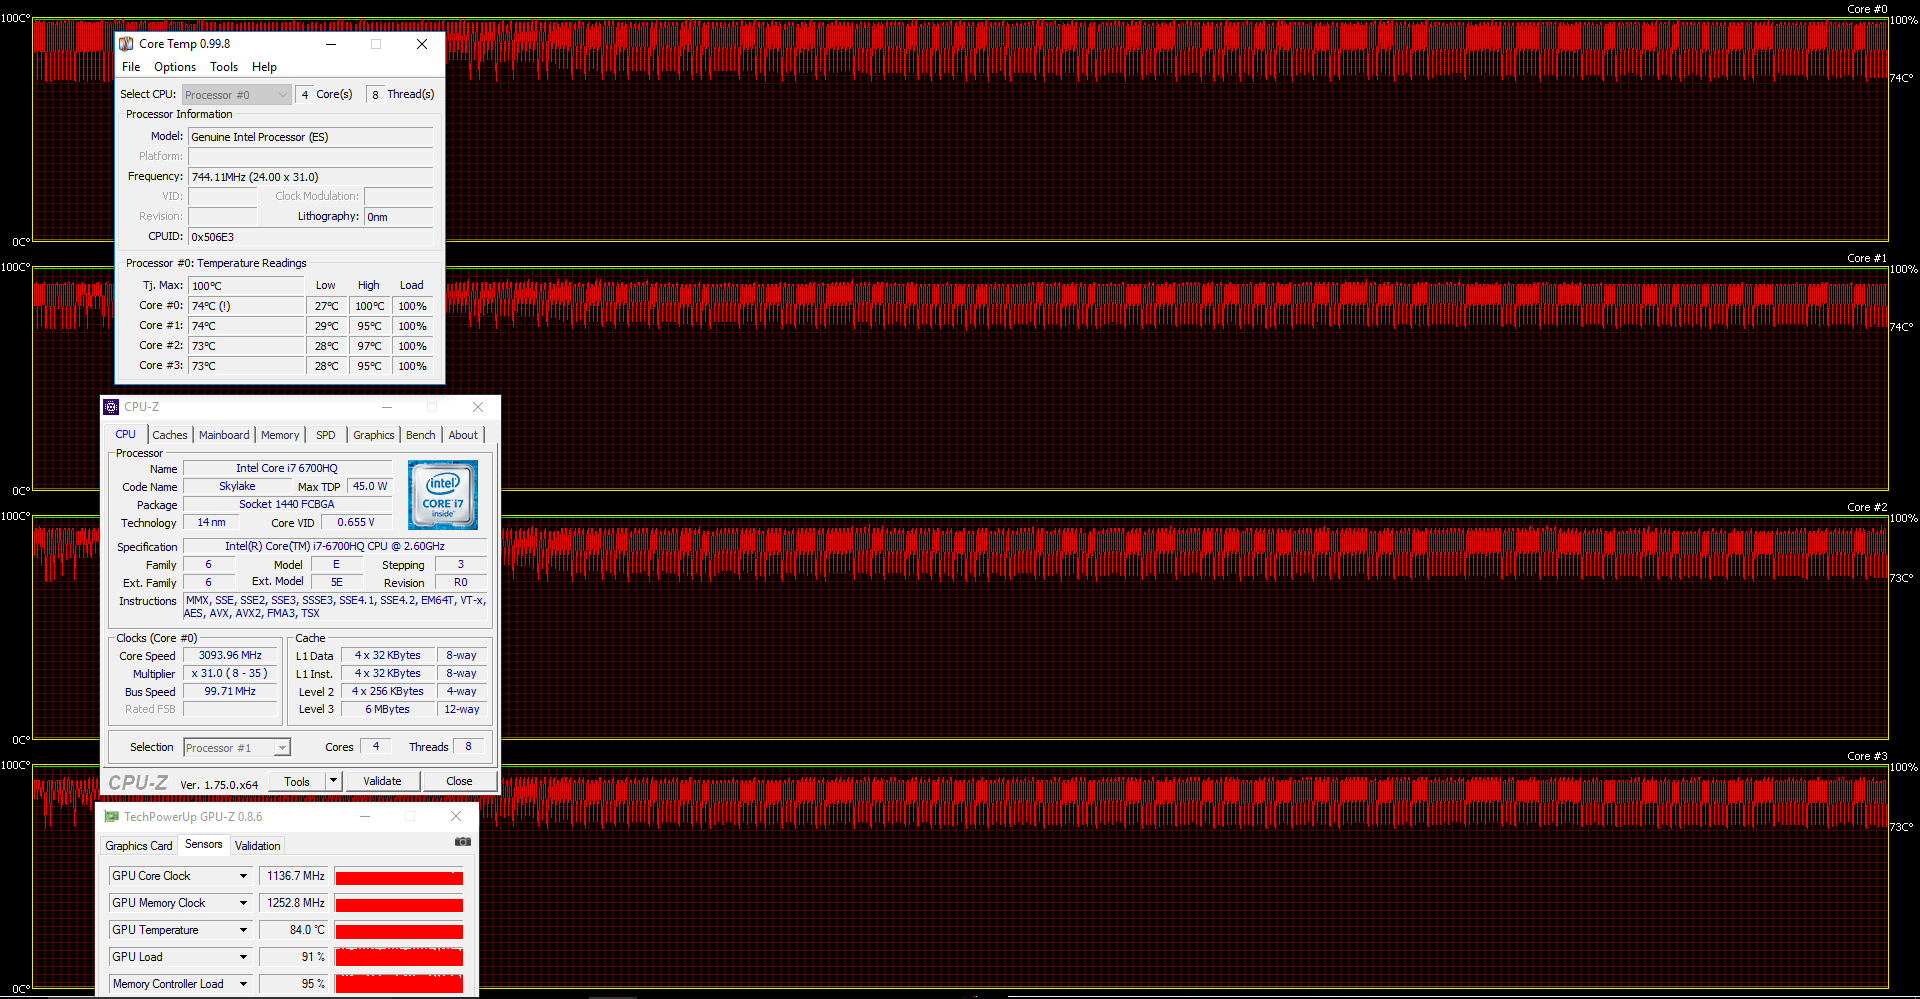Viewport: 1920px width, 999px height.
Task: Click the Intel Core i7 logo in CPU-Z
Action: click(443, 495)
